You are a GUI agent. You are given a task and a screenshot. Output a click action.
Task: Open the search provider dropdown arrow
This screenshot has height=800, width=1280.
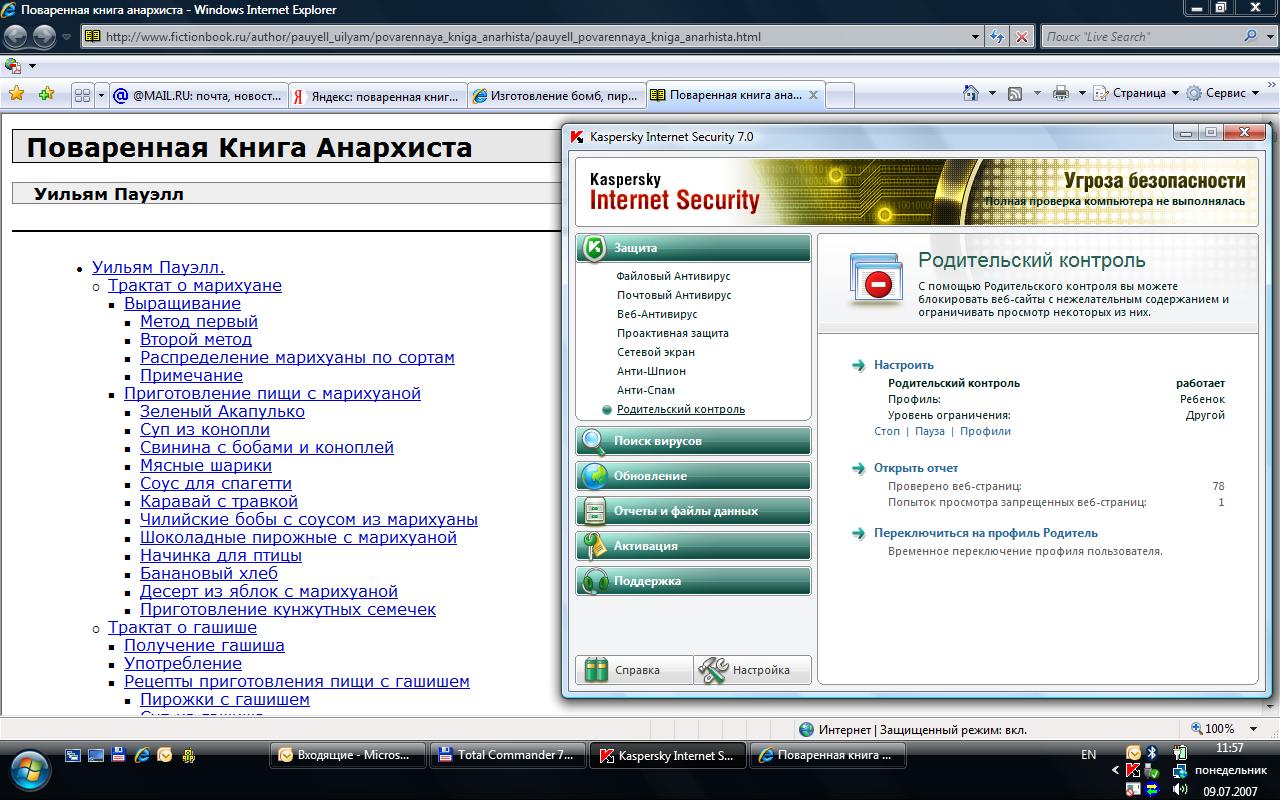point(1268,36)
